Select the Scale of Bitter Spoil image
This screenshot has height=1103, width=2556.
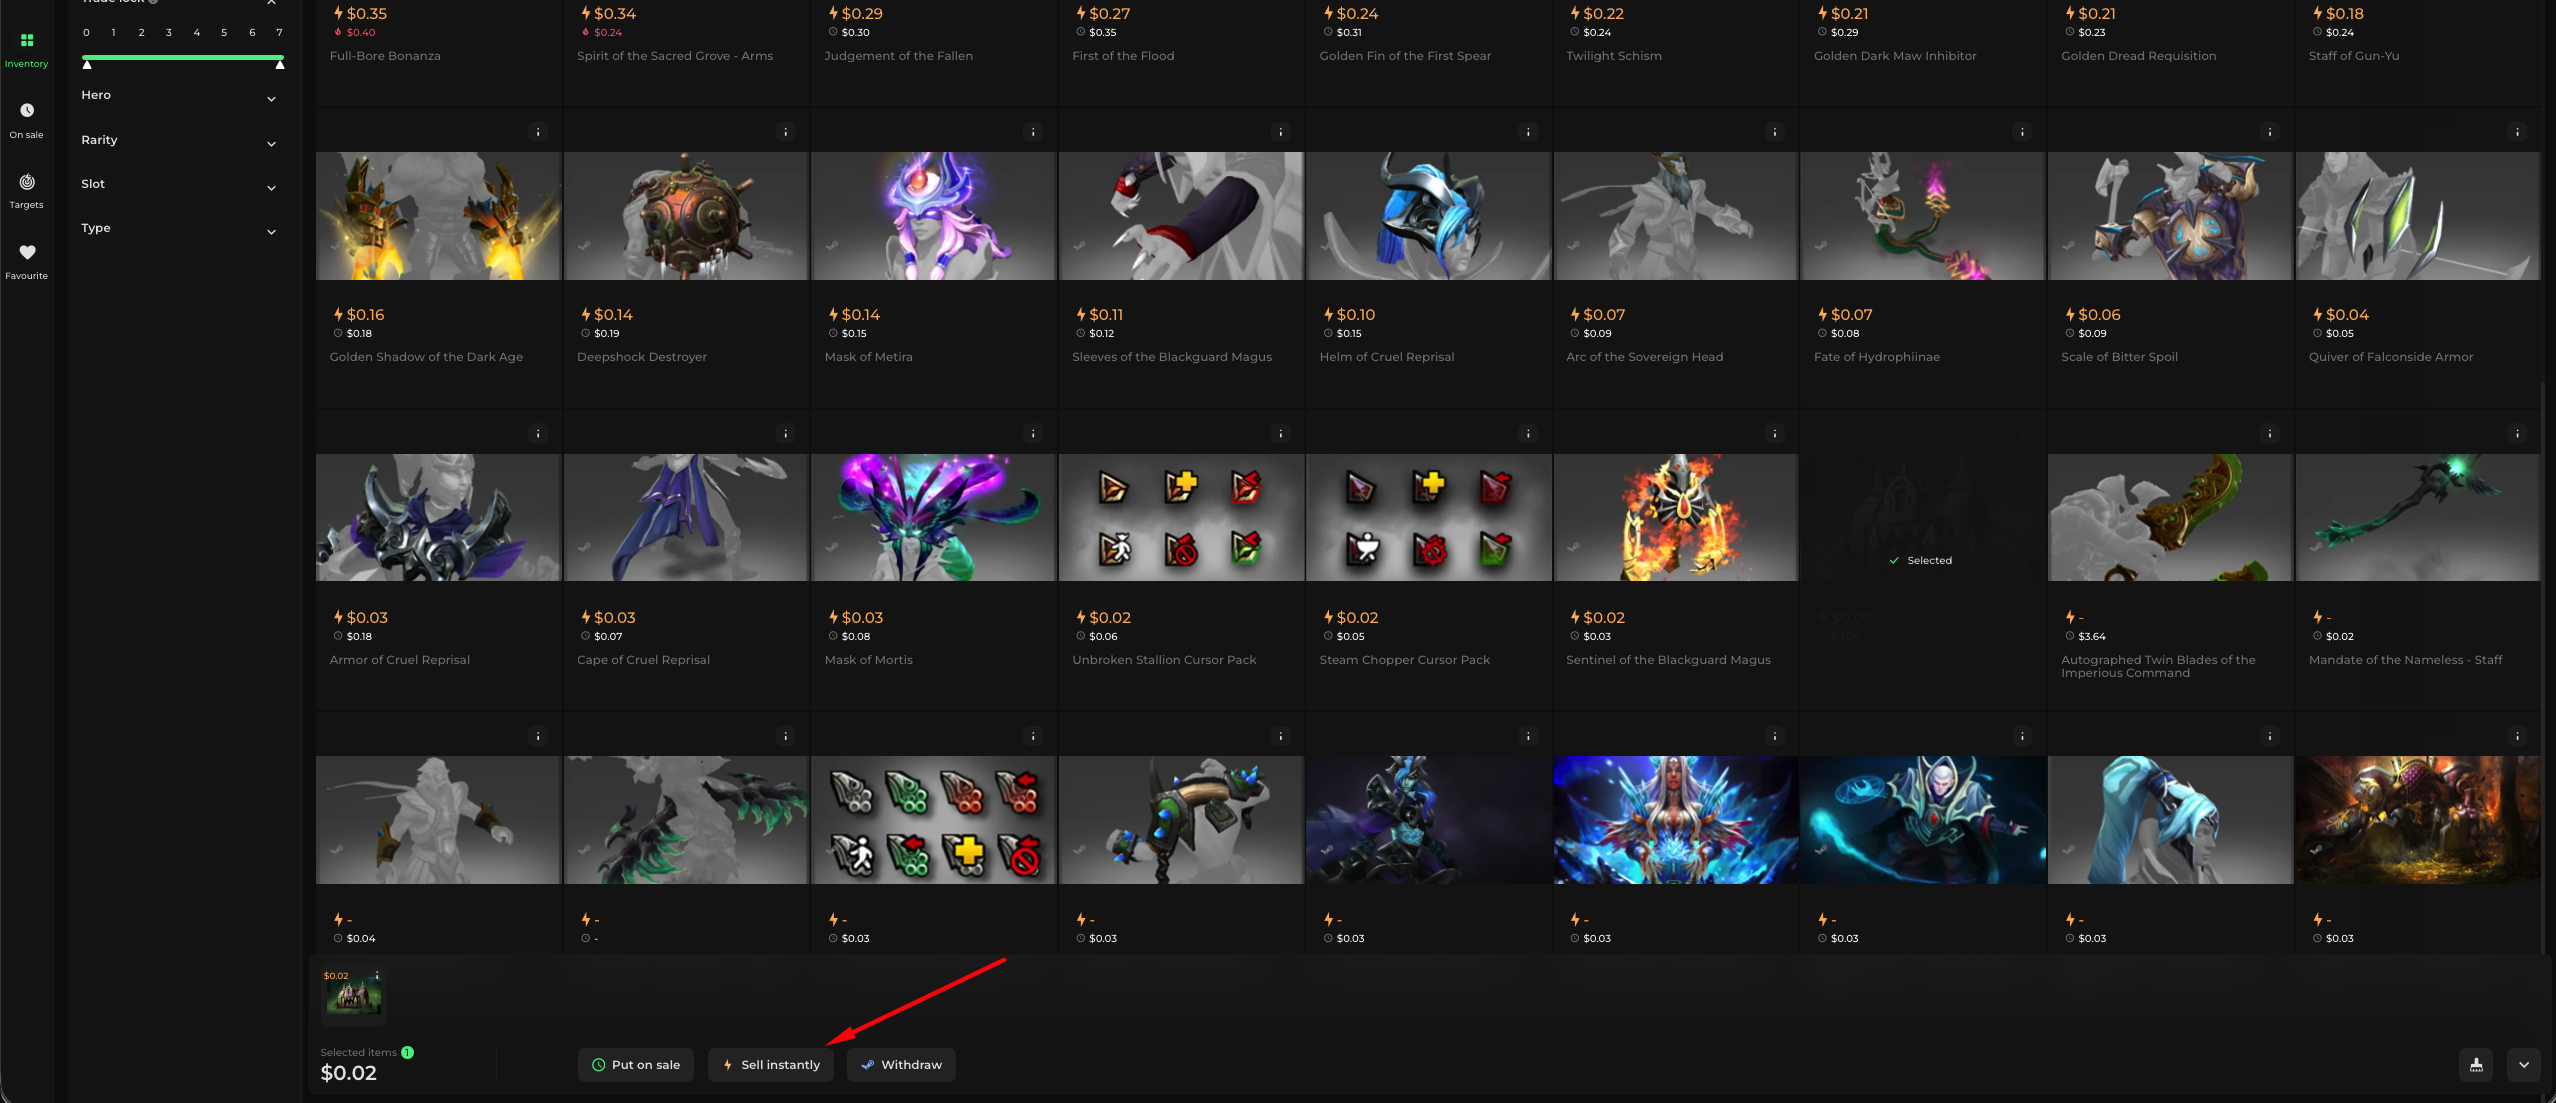coord(2170,216)
